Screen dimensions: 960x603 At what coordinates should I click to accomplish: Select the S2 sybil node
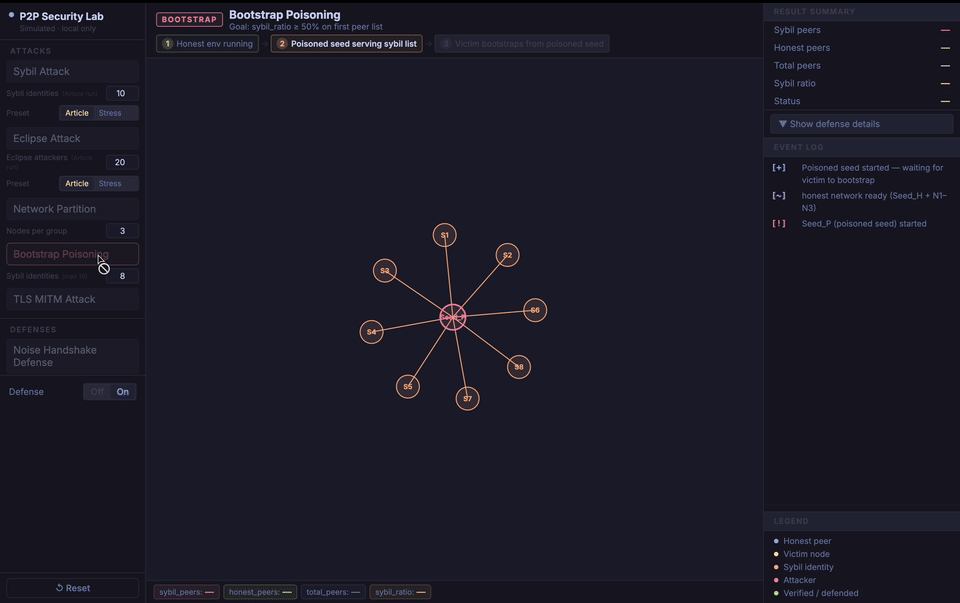tap(508, 255)
